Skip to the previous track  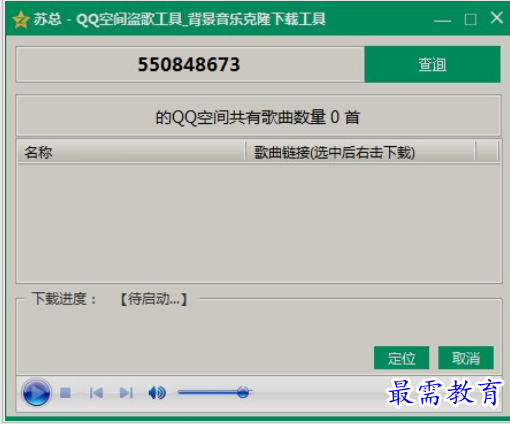point(96,393)
